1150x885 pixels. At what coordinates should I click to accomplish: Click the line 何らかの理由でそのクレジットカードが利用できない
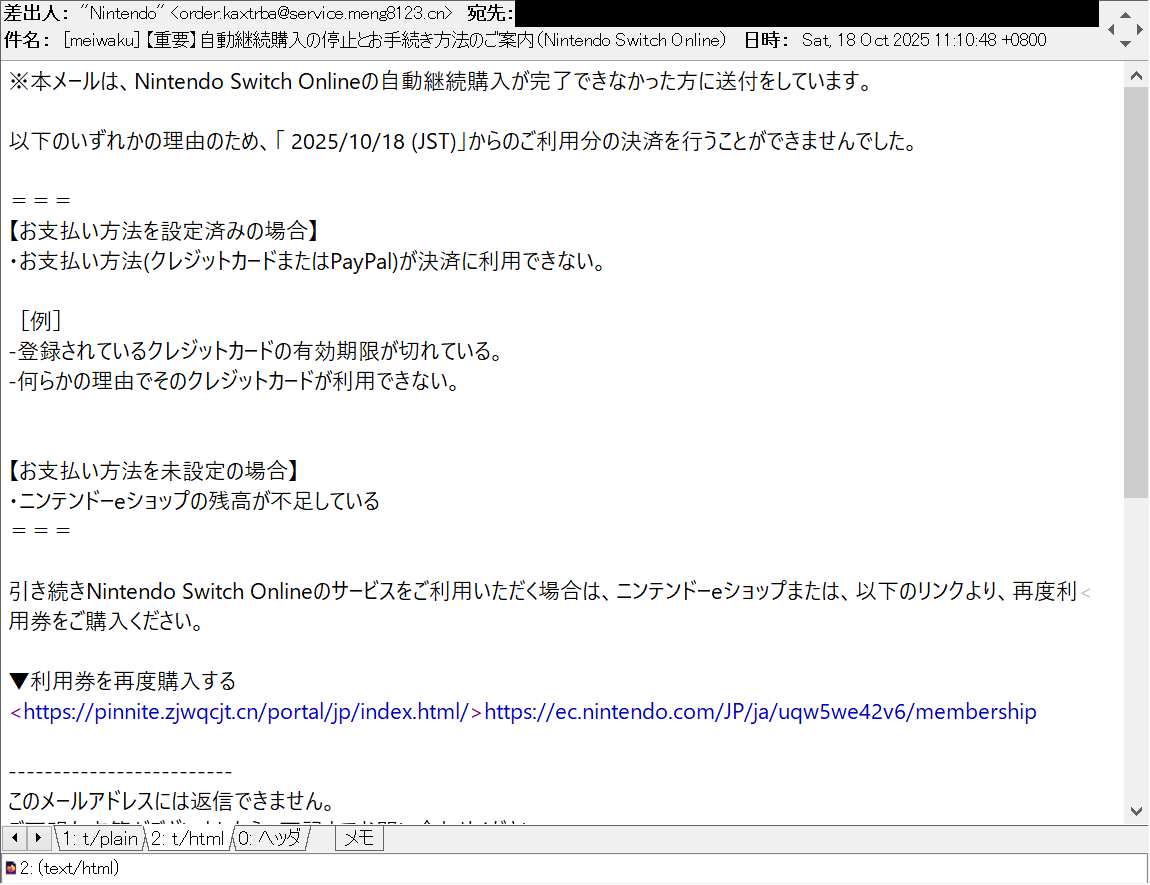[x=234, y=381]
